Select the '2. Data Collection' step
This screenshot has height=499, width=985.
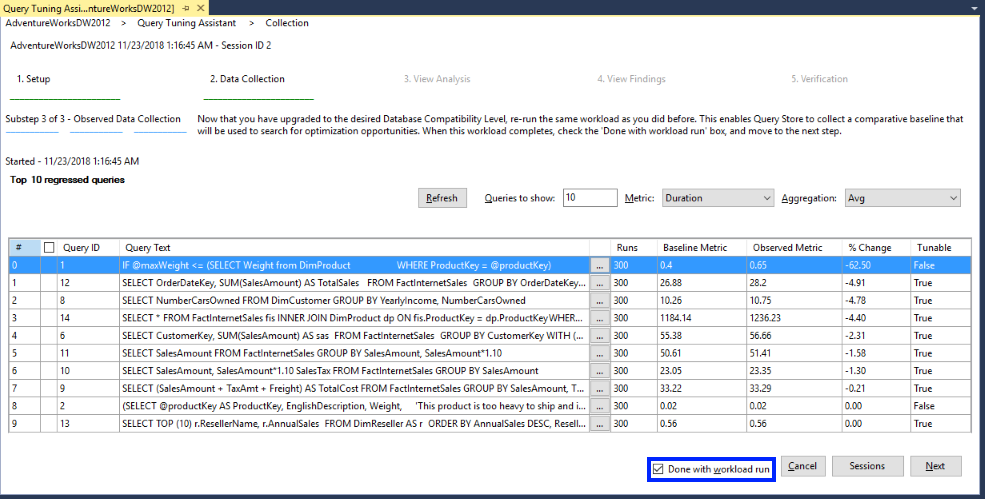(247, 79)
